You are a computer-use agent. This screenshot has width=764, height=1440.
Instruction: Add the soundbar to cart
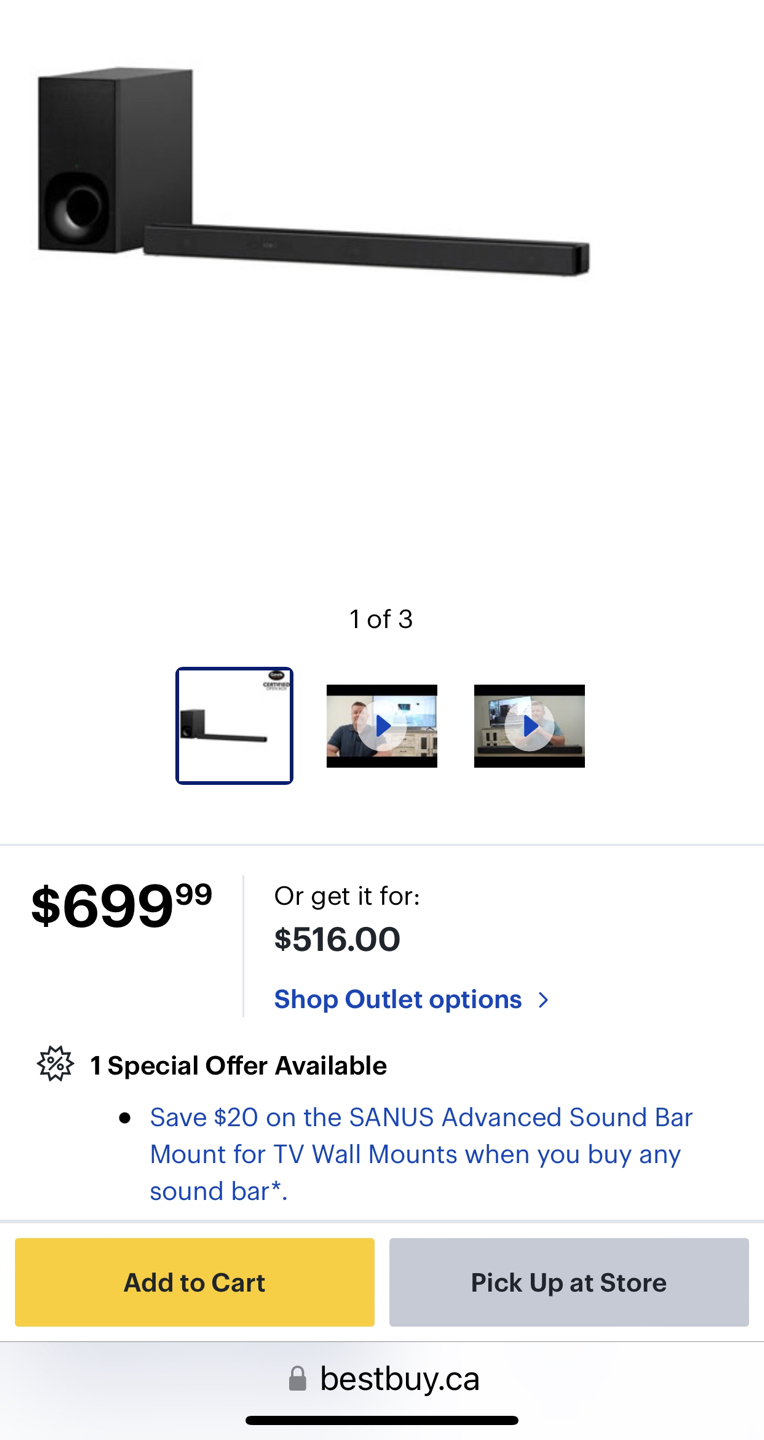195,1282
